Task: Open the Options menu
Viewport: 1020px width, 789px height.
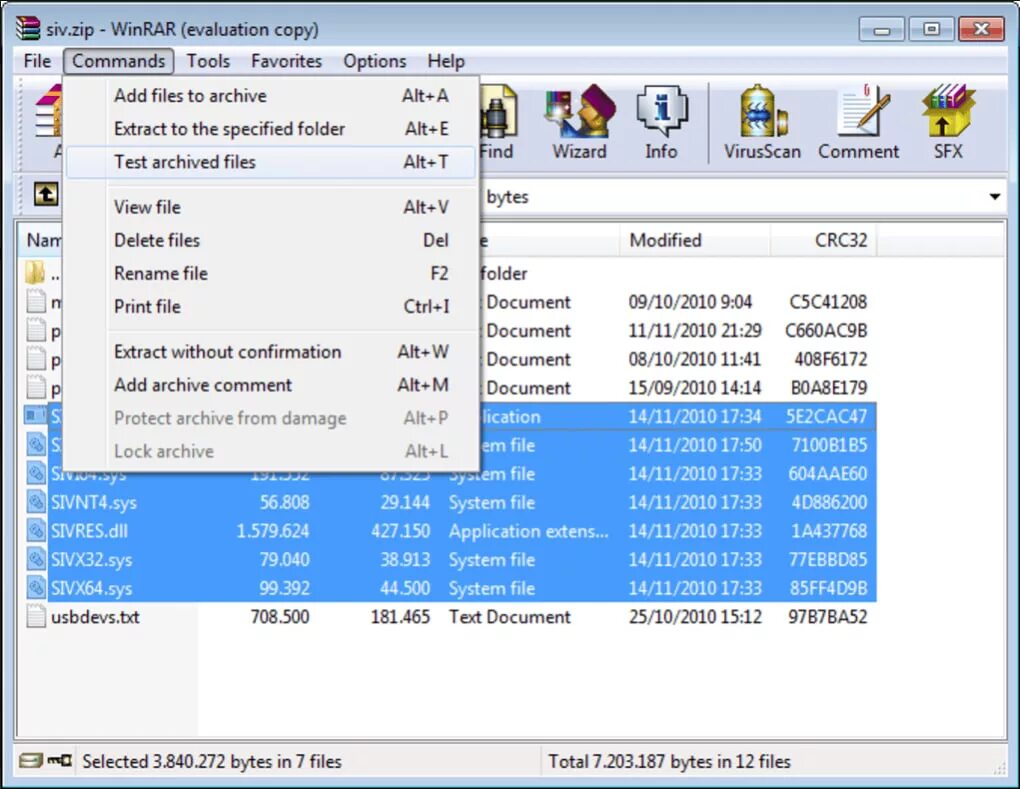Action: coord(375,61)
